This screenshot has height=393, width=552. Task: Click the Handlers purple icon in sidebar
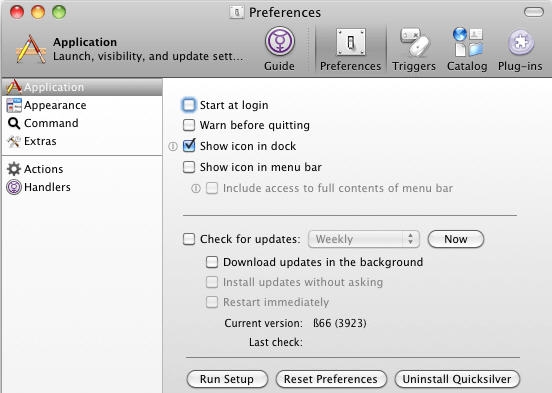click(14, 187)
